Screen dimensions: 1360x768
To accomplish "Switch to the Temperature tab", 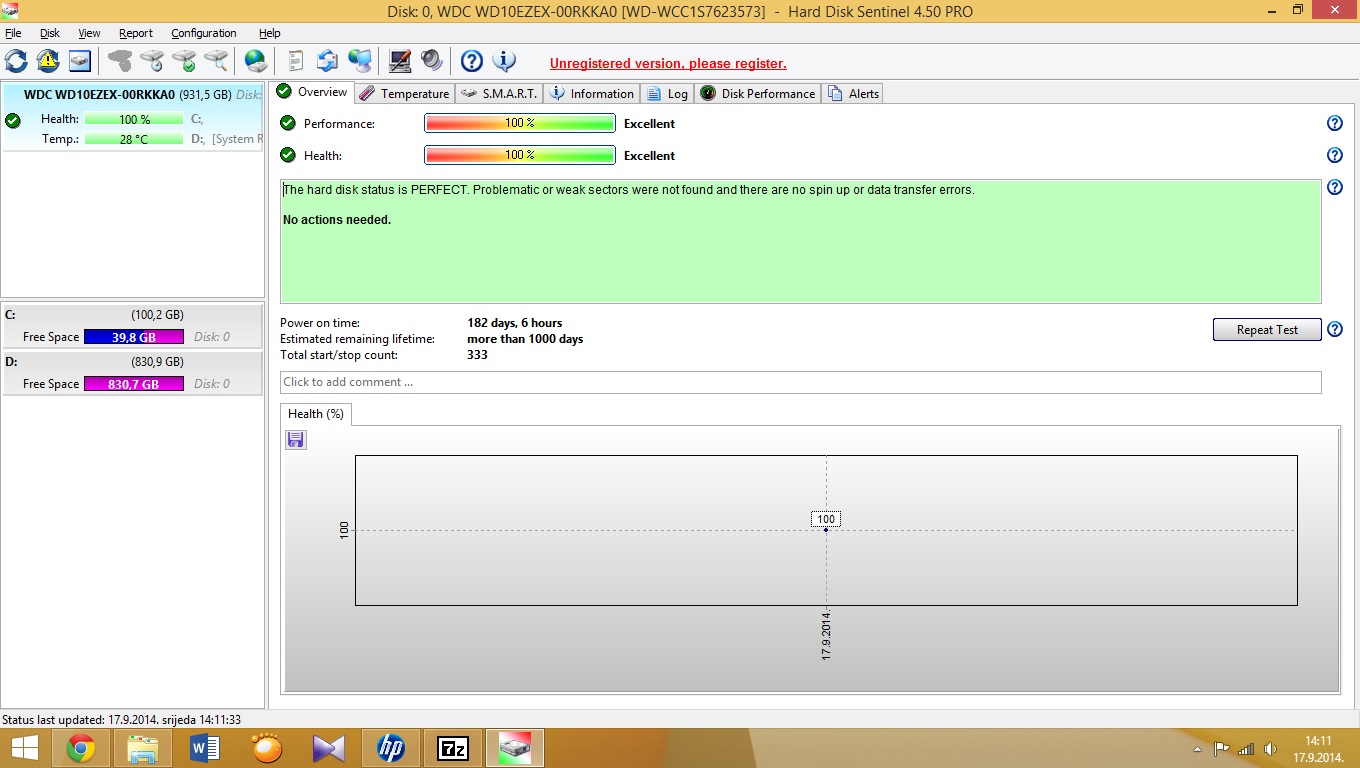I will (x=404, y=93).
